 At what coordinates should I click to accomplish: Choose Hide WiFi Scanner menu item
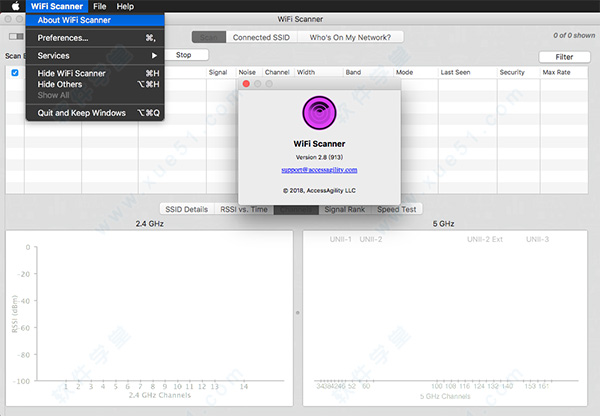click(x=95, y=73)
